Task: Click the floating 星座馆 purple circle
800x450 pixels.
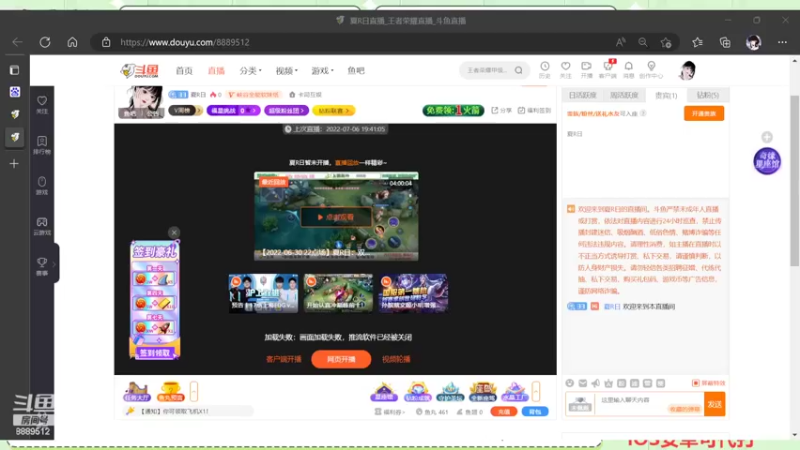Action: point(767,161)
